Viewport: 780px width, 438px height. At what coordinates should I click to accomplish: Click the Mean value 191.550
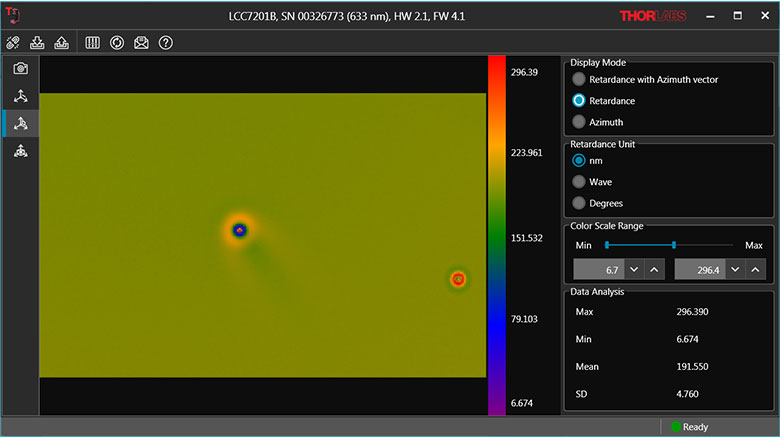692,367
